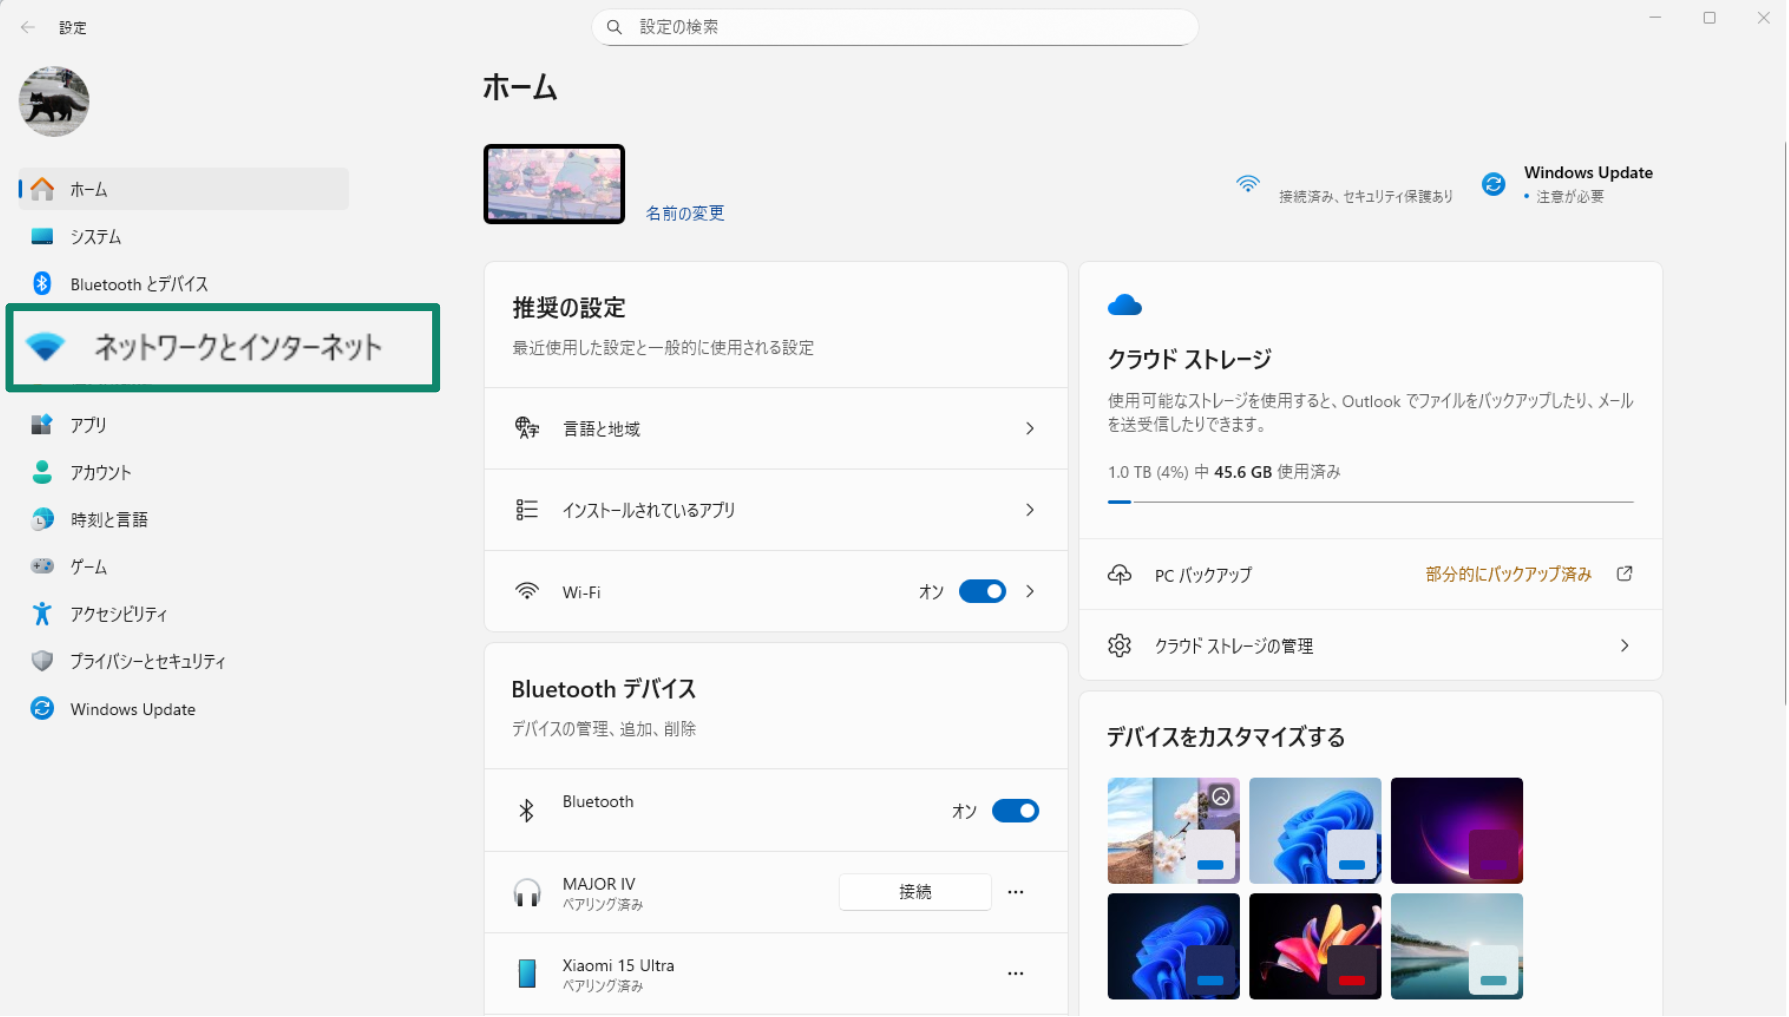Go to アクセシビリティ settings in sidebar
This screenshot has height=1017, width=1789.
pos(118,614)
